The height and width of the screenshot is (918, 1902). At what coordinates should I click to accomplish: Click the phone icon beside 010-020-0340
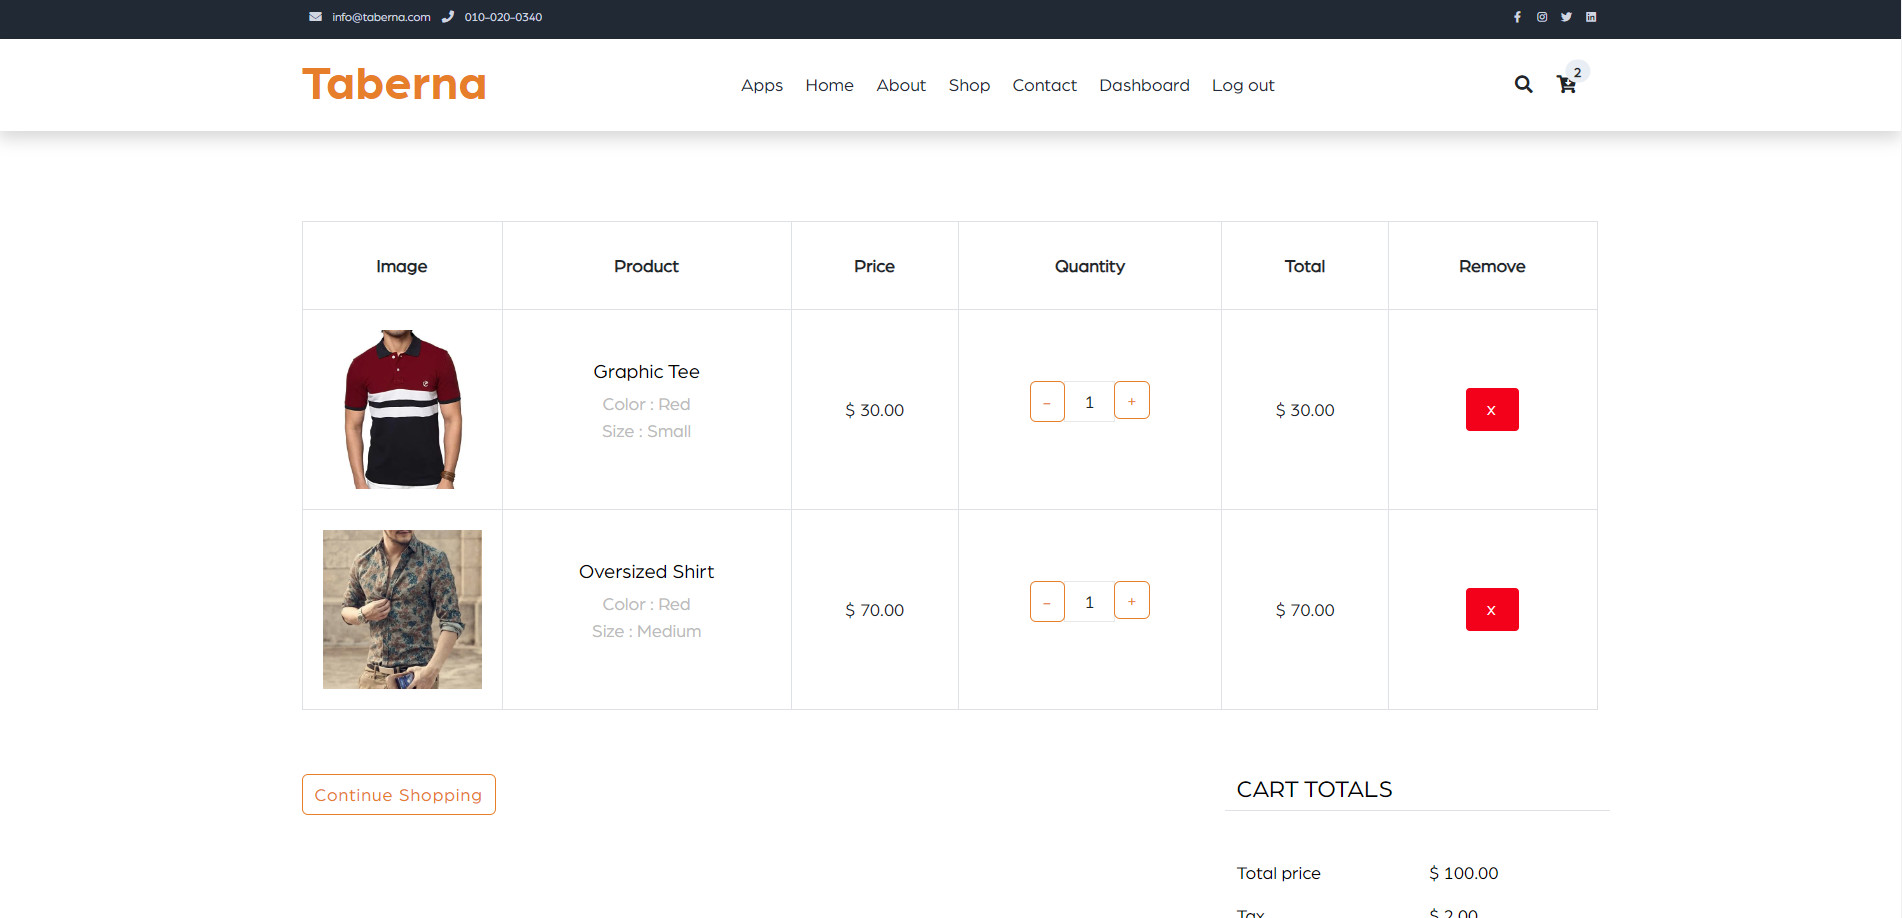click(448, 16)
